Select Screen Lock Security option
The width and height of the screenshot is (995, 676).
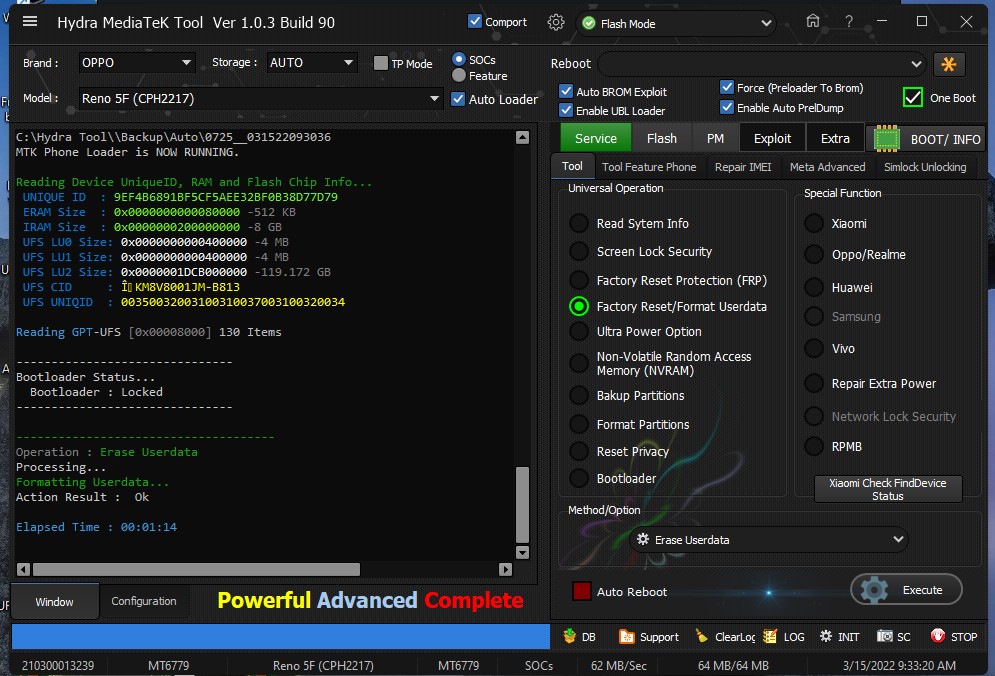point(579,251)
